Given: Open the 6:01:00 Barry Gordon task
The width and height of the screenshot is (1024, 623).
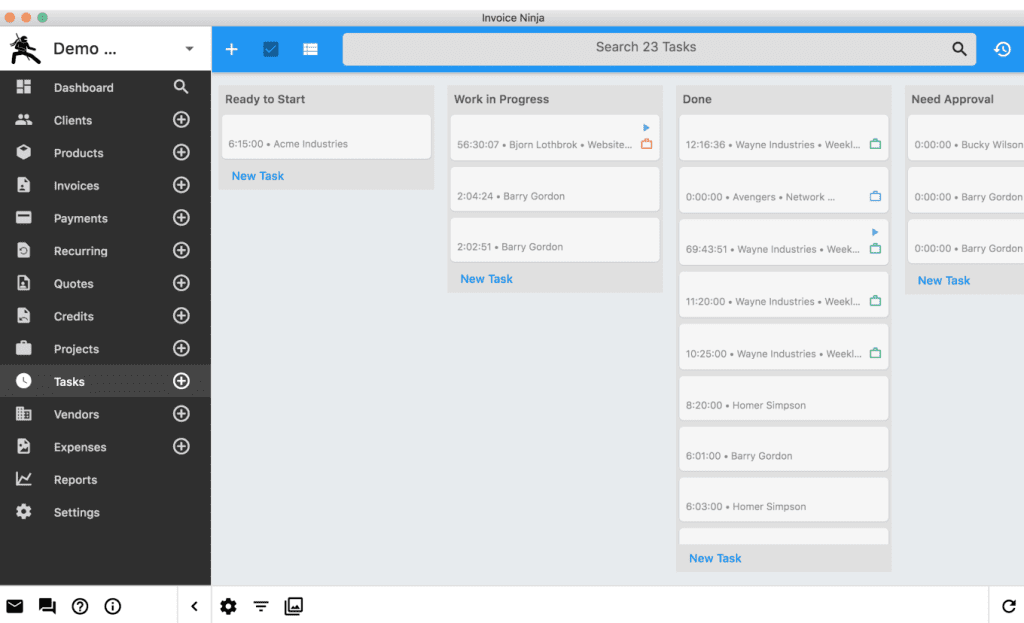Looking at the screenshot, I should [784, 449].
